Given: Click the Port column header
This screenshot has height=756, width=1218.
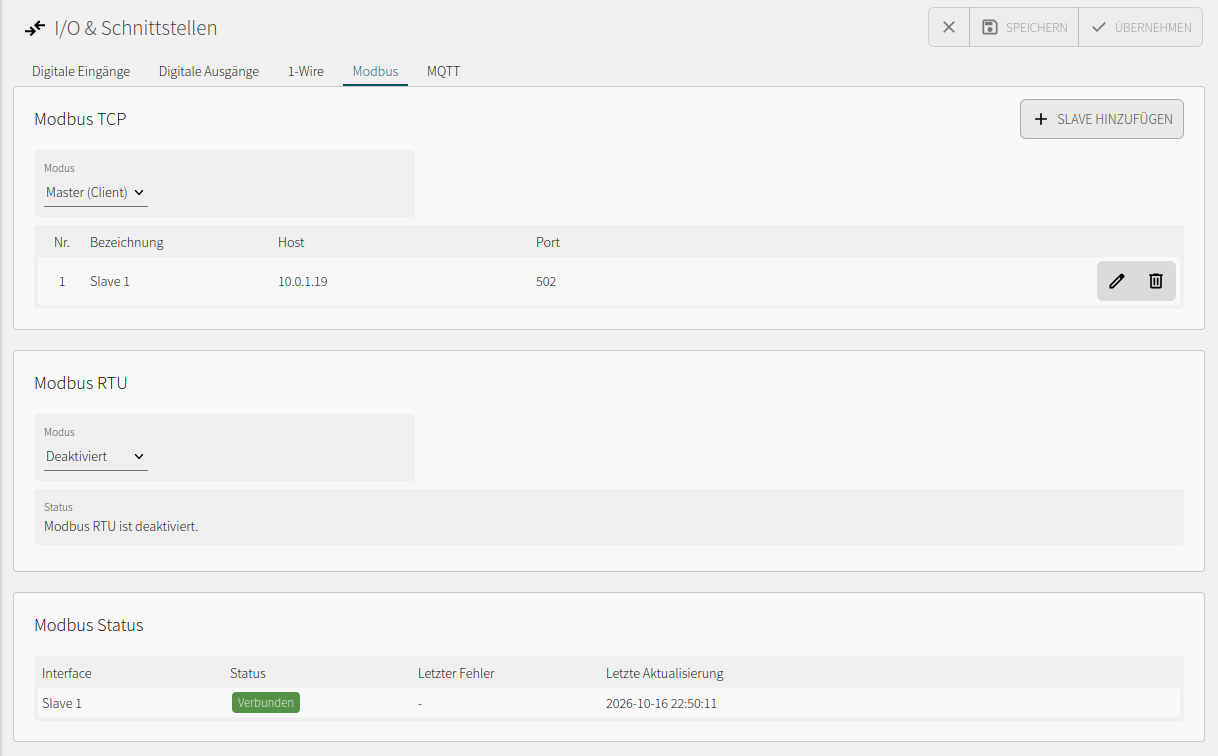Looking at the screenshot, I should pos(548,242).
